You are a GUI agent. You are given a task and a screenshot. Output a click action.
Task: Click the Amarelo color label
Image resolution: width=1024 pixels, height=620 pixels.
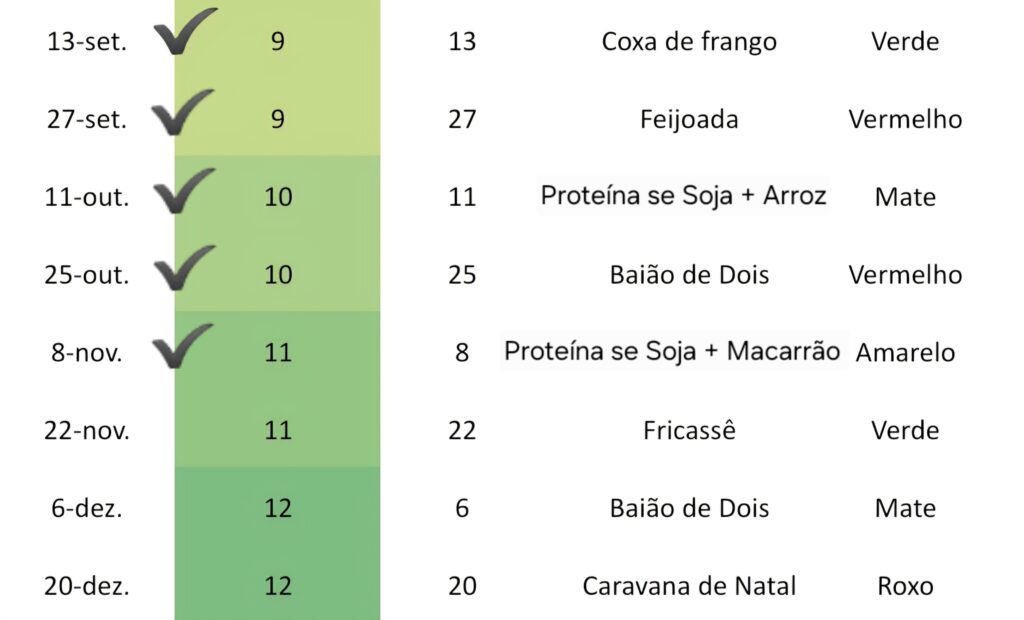click(x=905, y=353)
